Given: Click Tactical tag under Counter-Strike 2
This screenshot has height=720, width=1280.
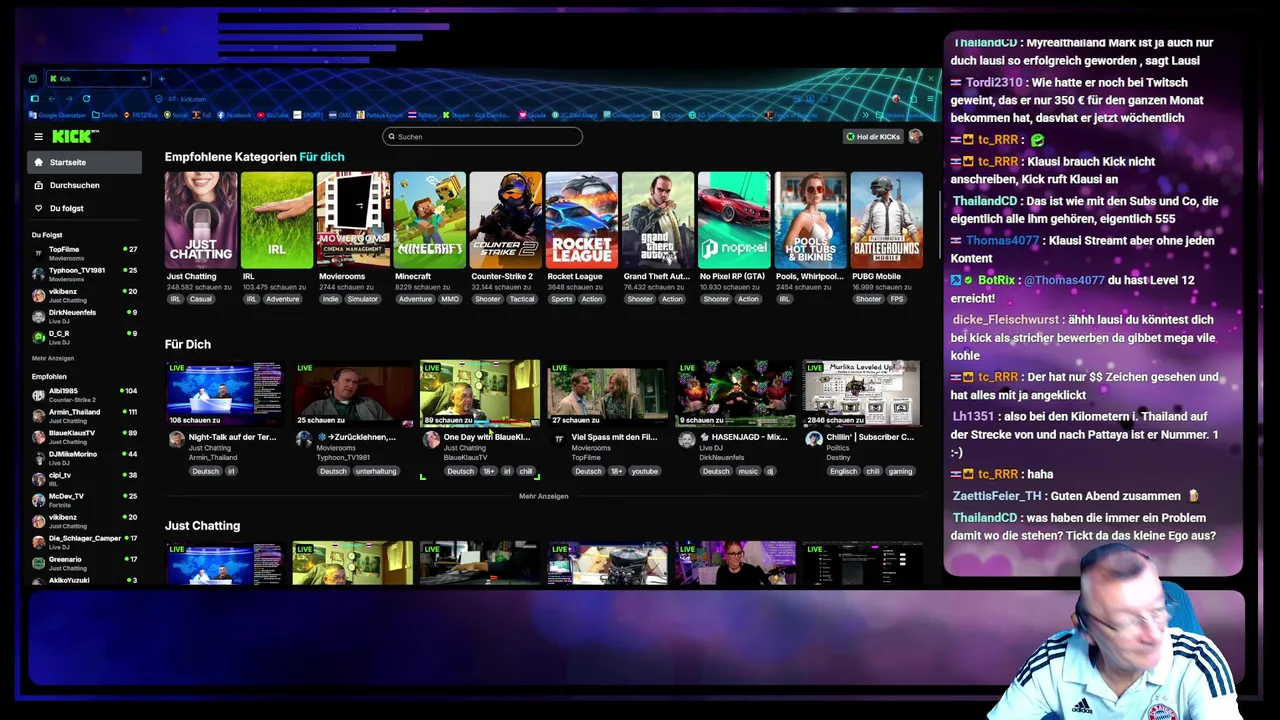Looking at the screenshot, I should click(x=522, y=299).
